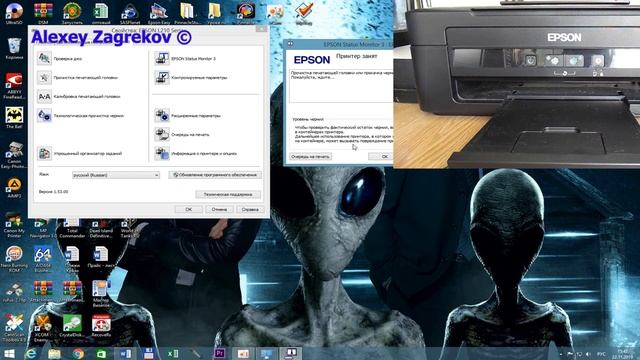Select the XCOM Enemy desktop shortcut
The image size is (640, 360).
pos(42,328)
